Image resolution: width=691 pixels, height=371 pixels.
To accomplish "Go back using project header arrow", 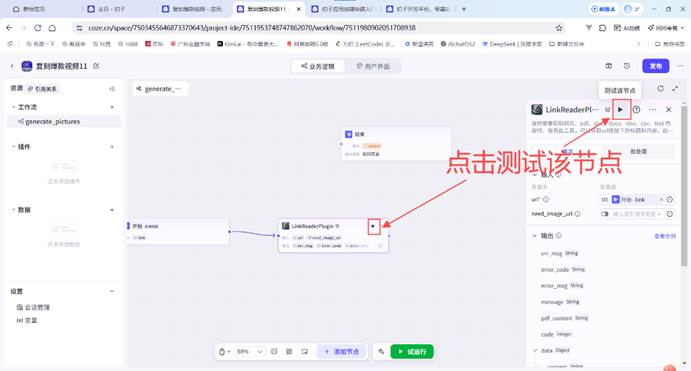I will tap(12, 66).
